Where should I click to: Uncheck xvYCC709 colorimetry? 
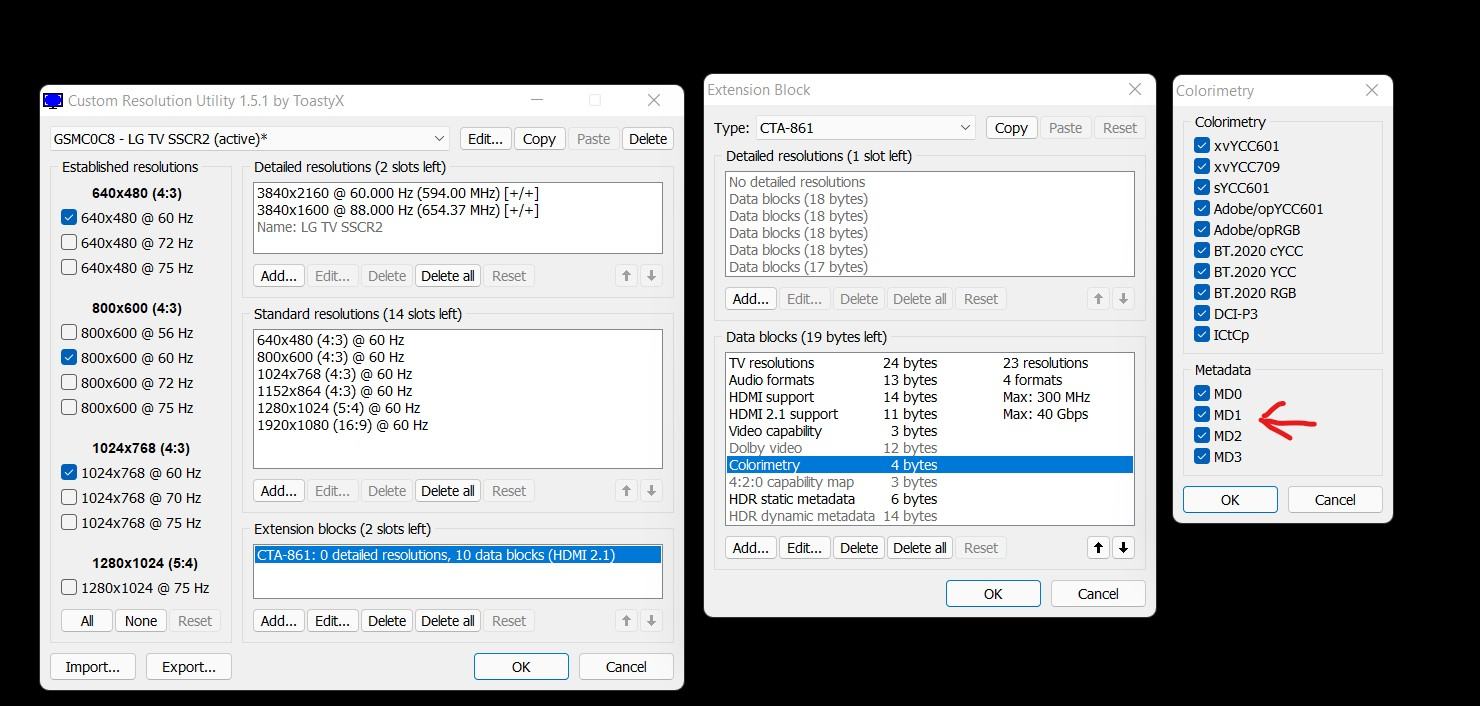1202,167
